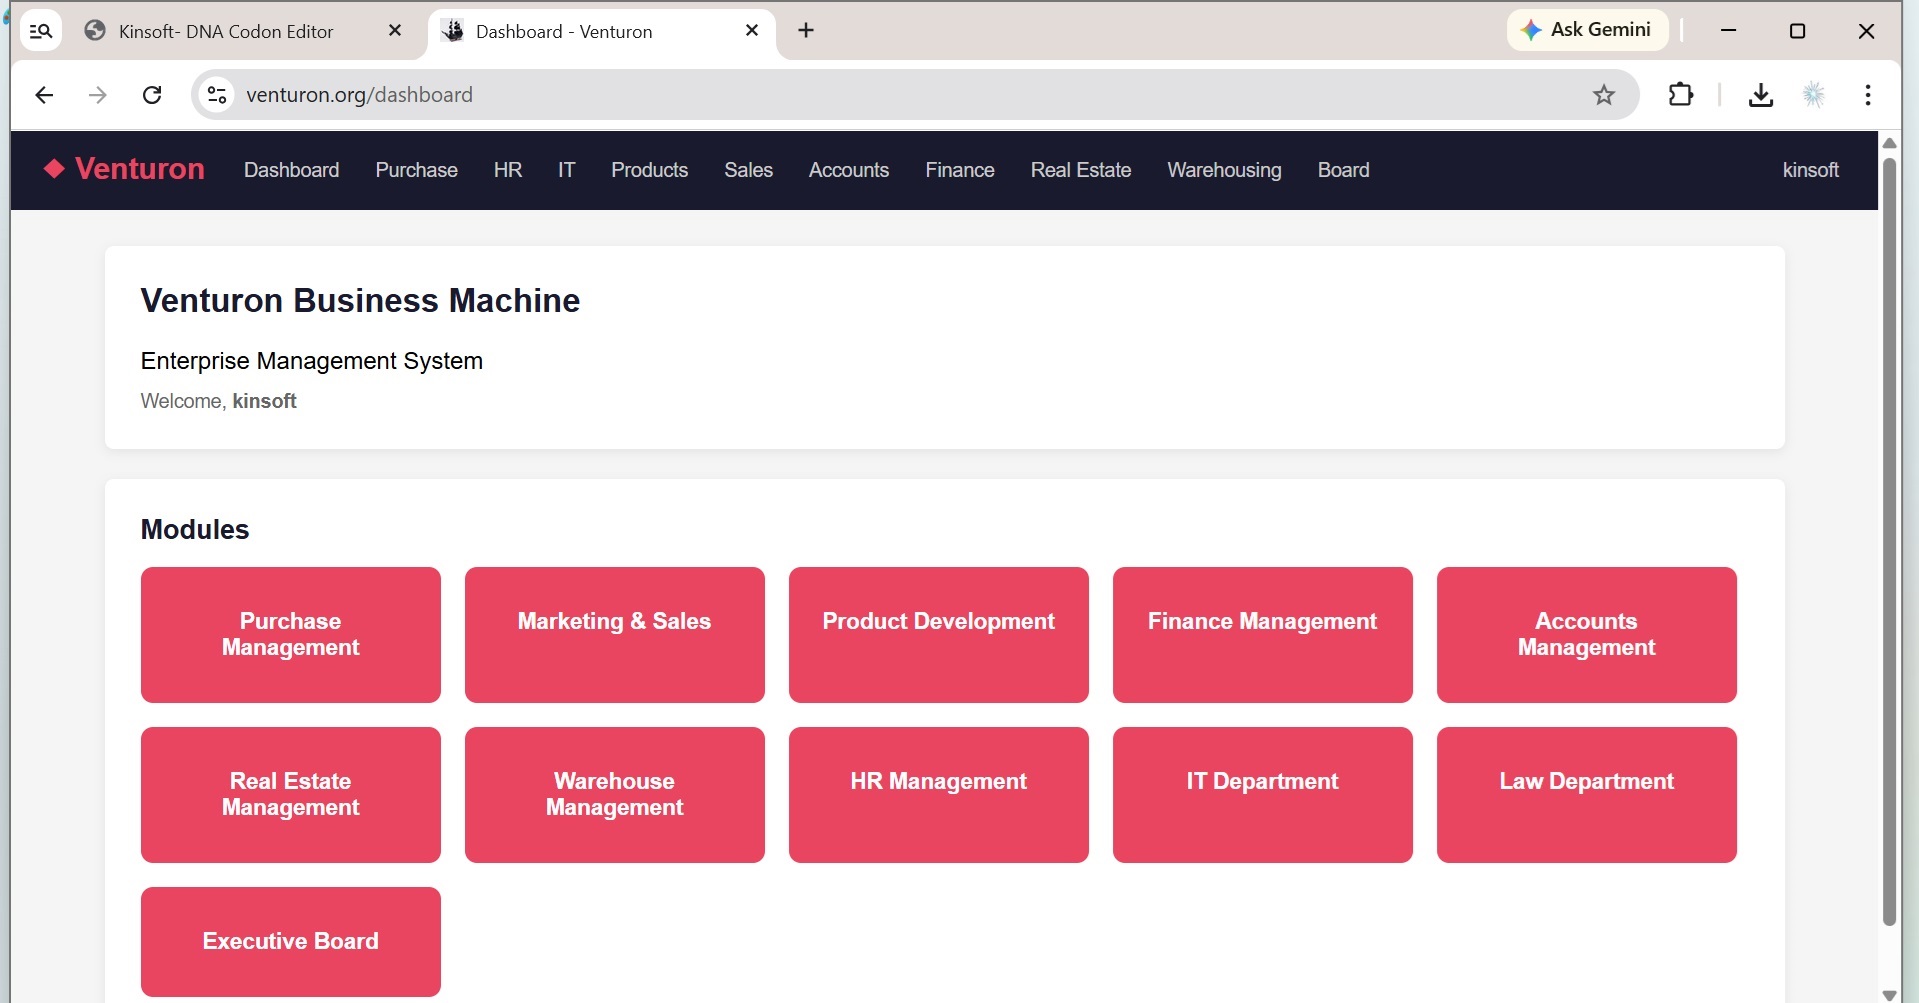The image size is (1919, 1003).
Task: Open Sales in the navbar
Action: tap(748, 170)
